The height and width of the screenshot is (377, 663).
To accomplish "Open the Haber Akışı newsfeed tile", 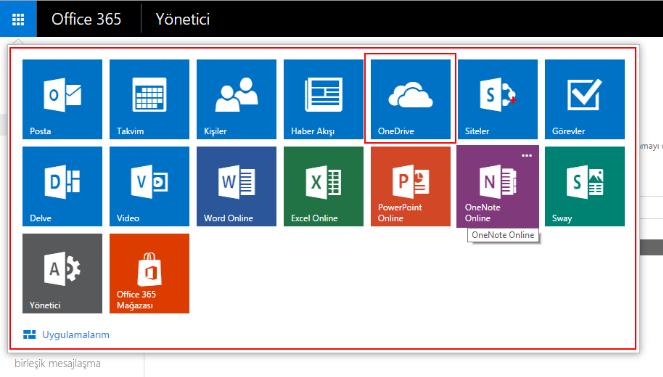I will (x=323, y=99).
